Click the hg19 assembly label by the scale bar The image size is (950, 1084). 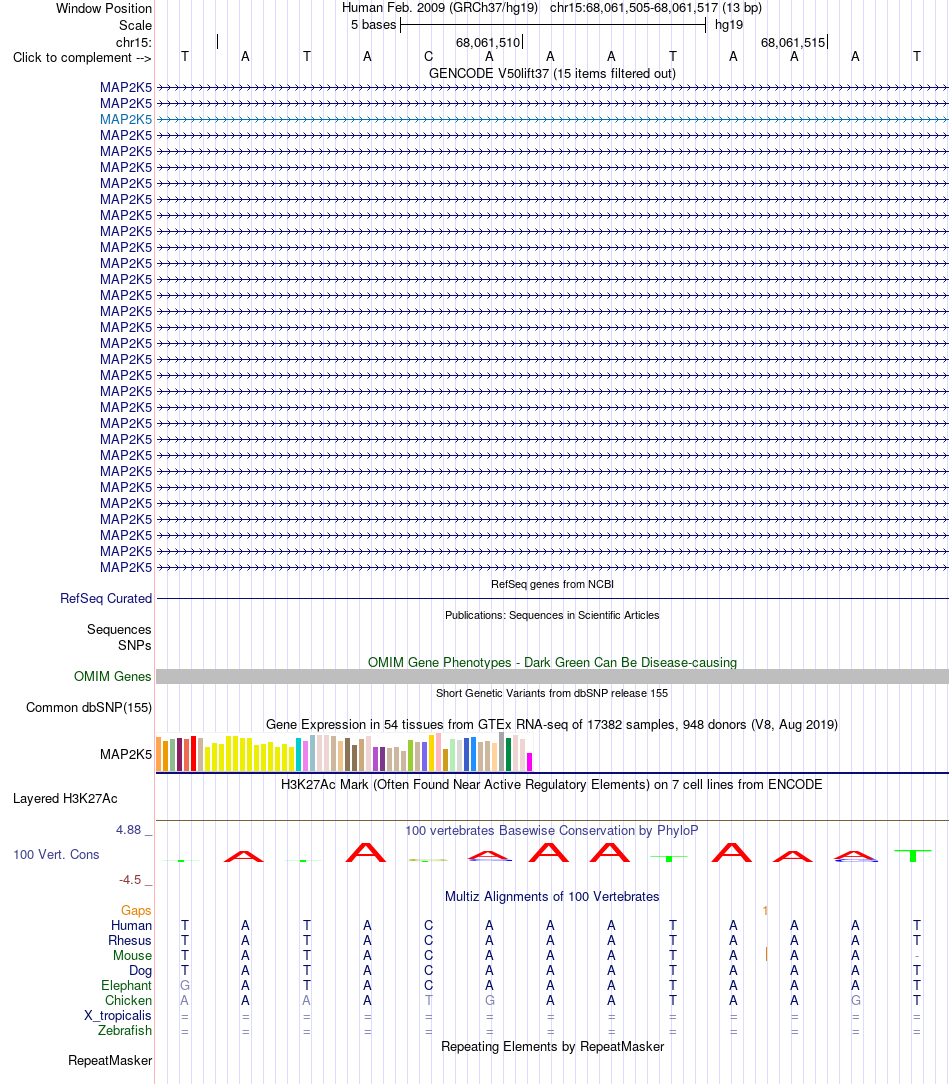click(729, 25)
